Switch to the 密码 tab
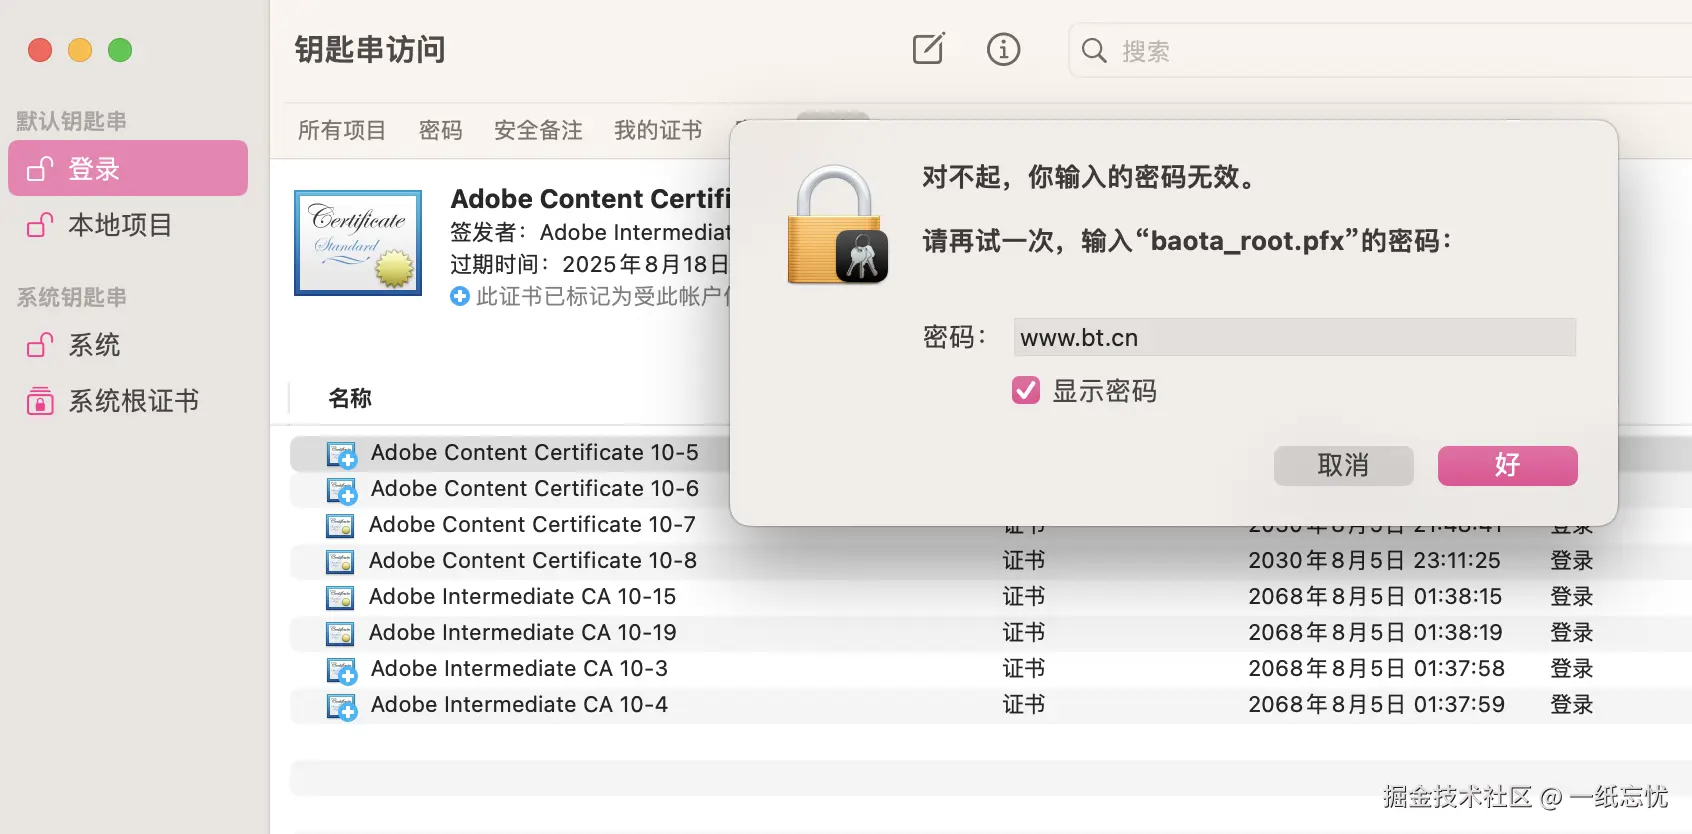This screenshot has height=834, width=1692. pyautogui.click(x=440, y=130)
